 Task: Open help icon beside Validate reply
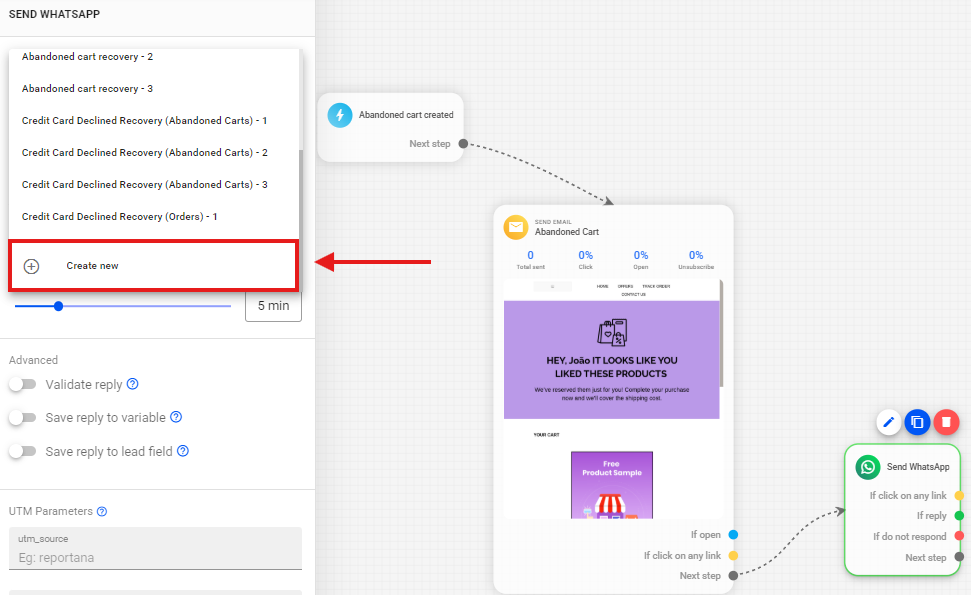pos(132,384)
